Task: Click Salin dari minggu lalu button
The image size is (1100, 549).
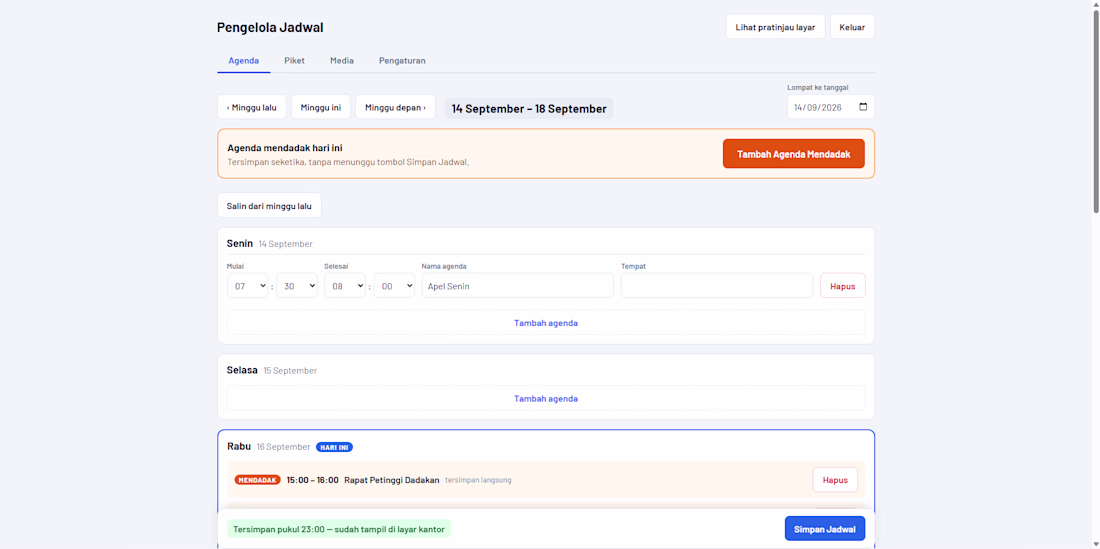Action: [x=269, y=205]
